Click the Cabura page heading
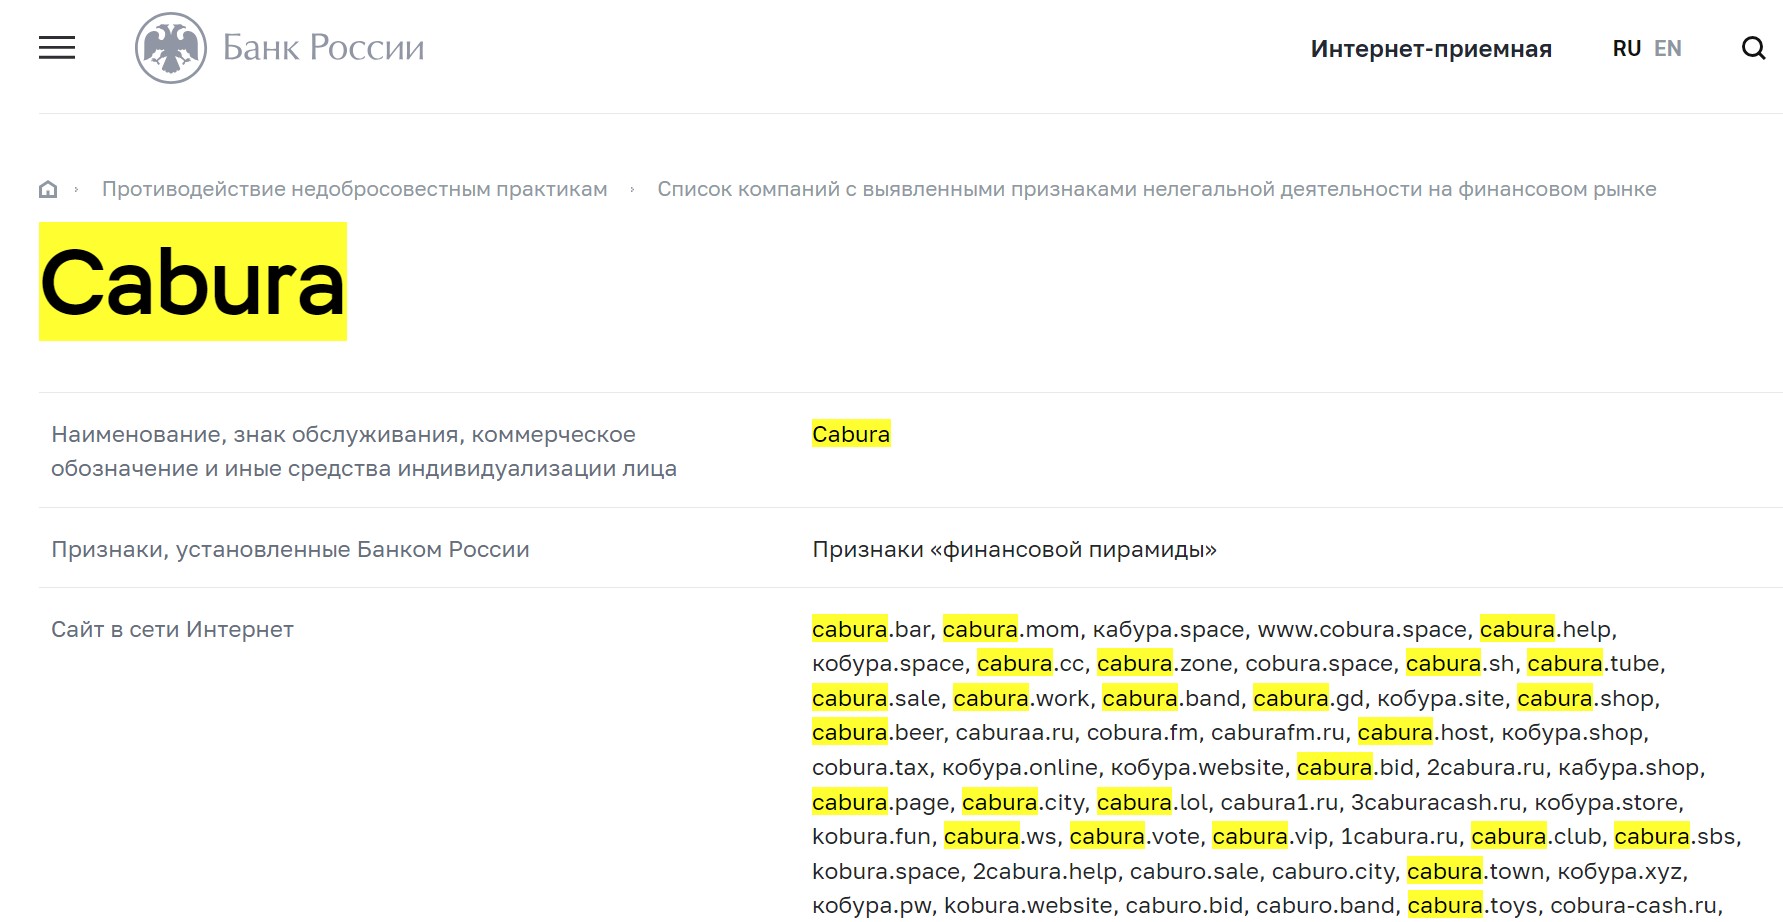The width and height of the screenshot is (1783, 922). pos(193,282)
